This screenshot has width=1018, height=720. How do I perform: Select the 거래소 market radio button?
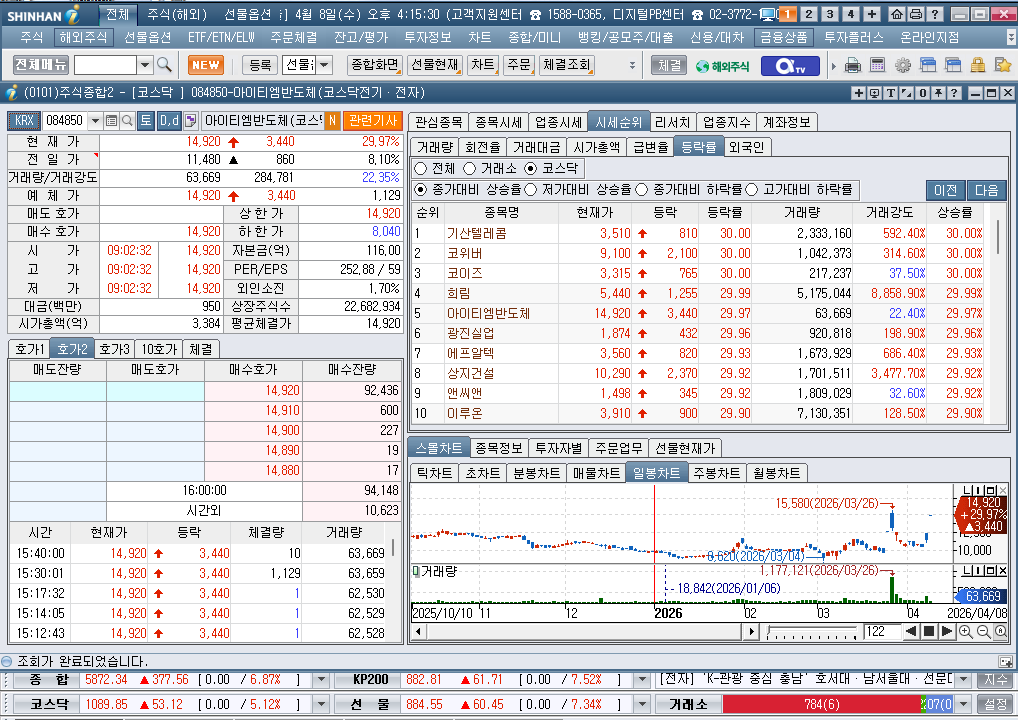pyautogui.click(x=470, y=169)
